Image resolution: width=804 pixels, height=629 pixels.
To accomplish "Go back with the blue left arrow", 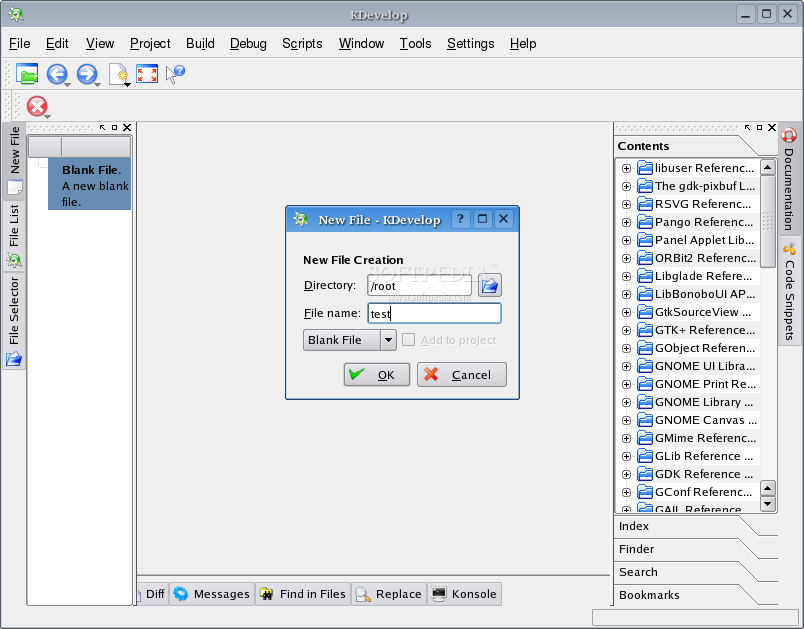I will [x=56, y=74].
